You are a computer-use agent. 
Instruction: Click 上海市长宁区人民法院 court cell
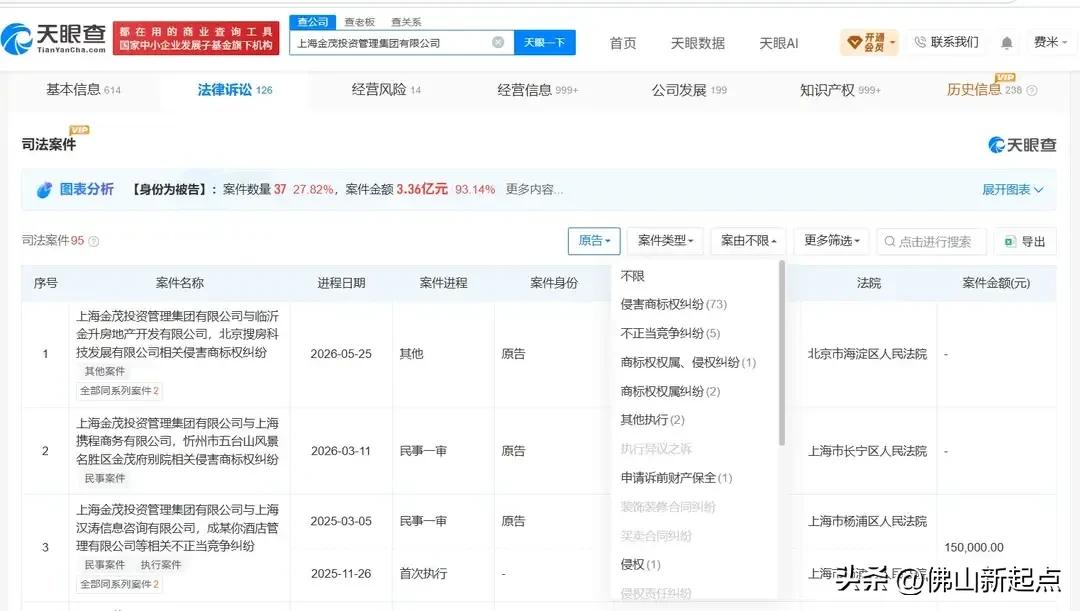coord(867,451)
